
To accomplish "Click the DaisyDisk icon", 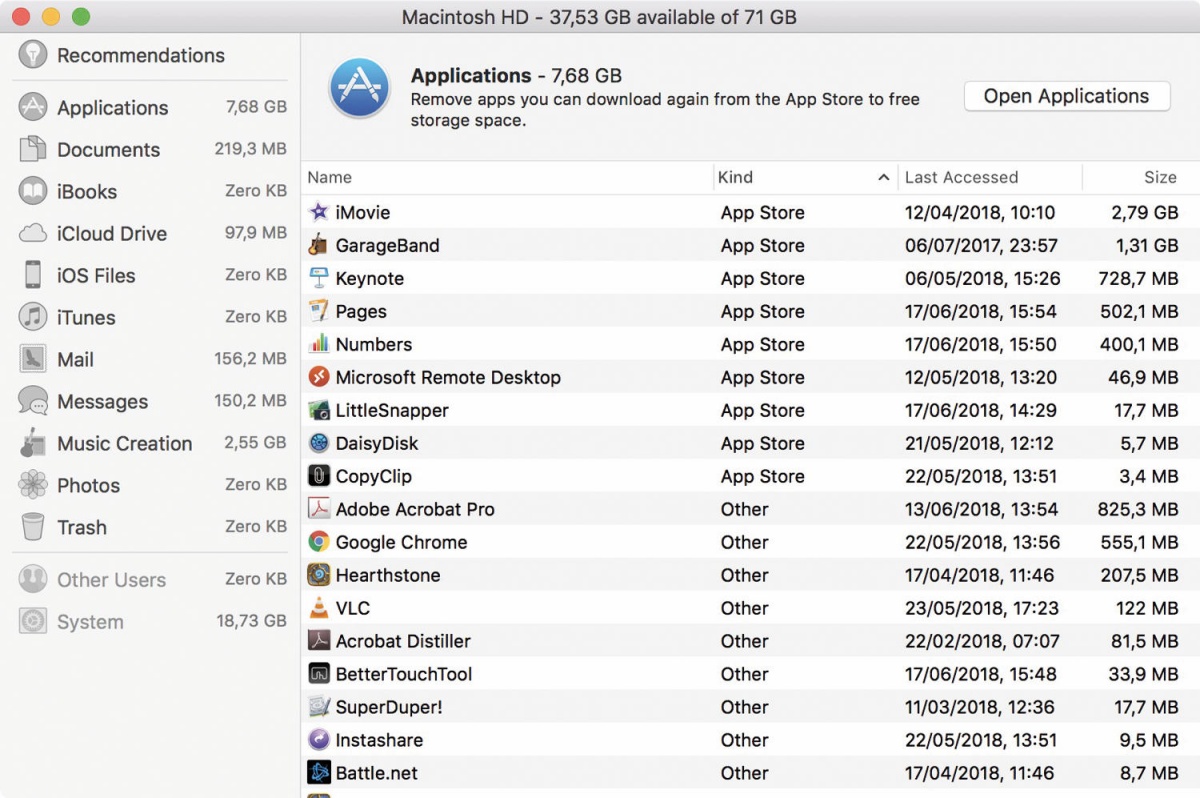I will click(319, 443).
